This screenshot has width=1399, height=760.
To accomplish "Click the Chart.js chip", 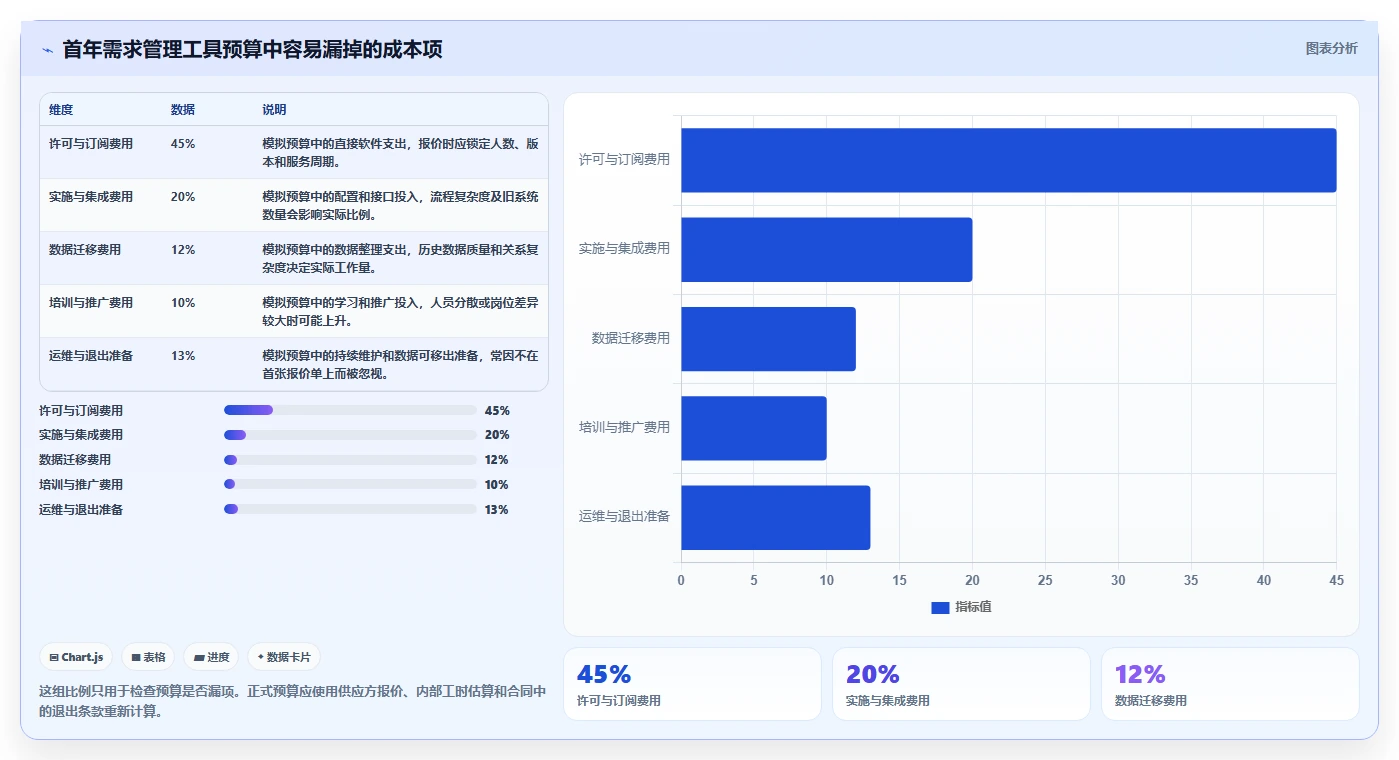I will (x=76, y=657).
